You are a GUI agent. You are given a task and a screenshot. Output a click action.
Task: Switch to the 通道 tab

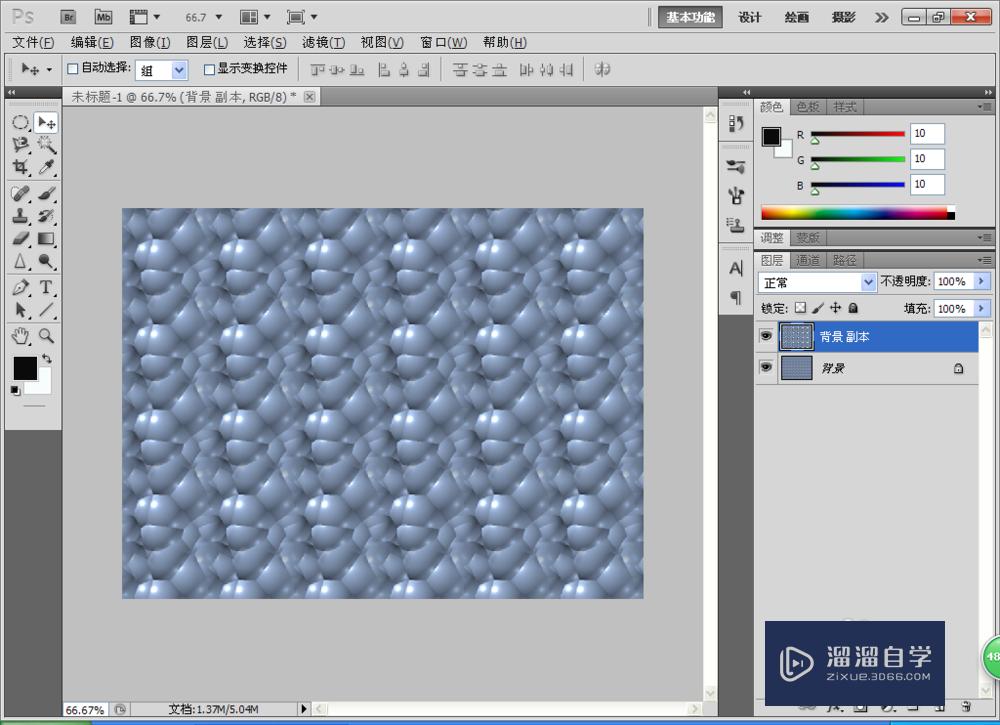tap(808, 260)
